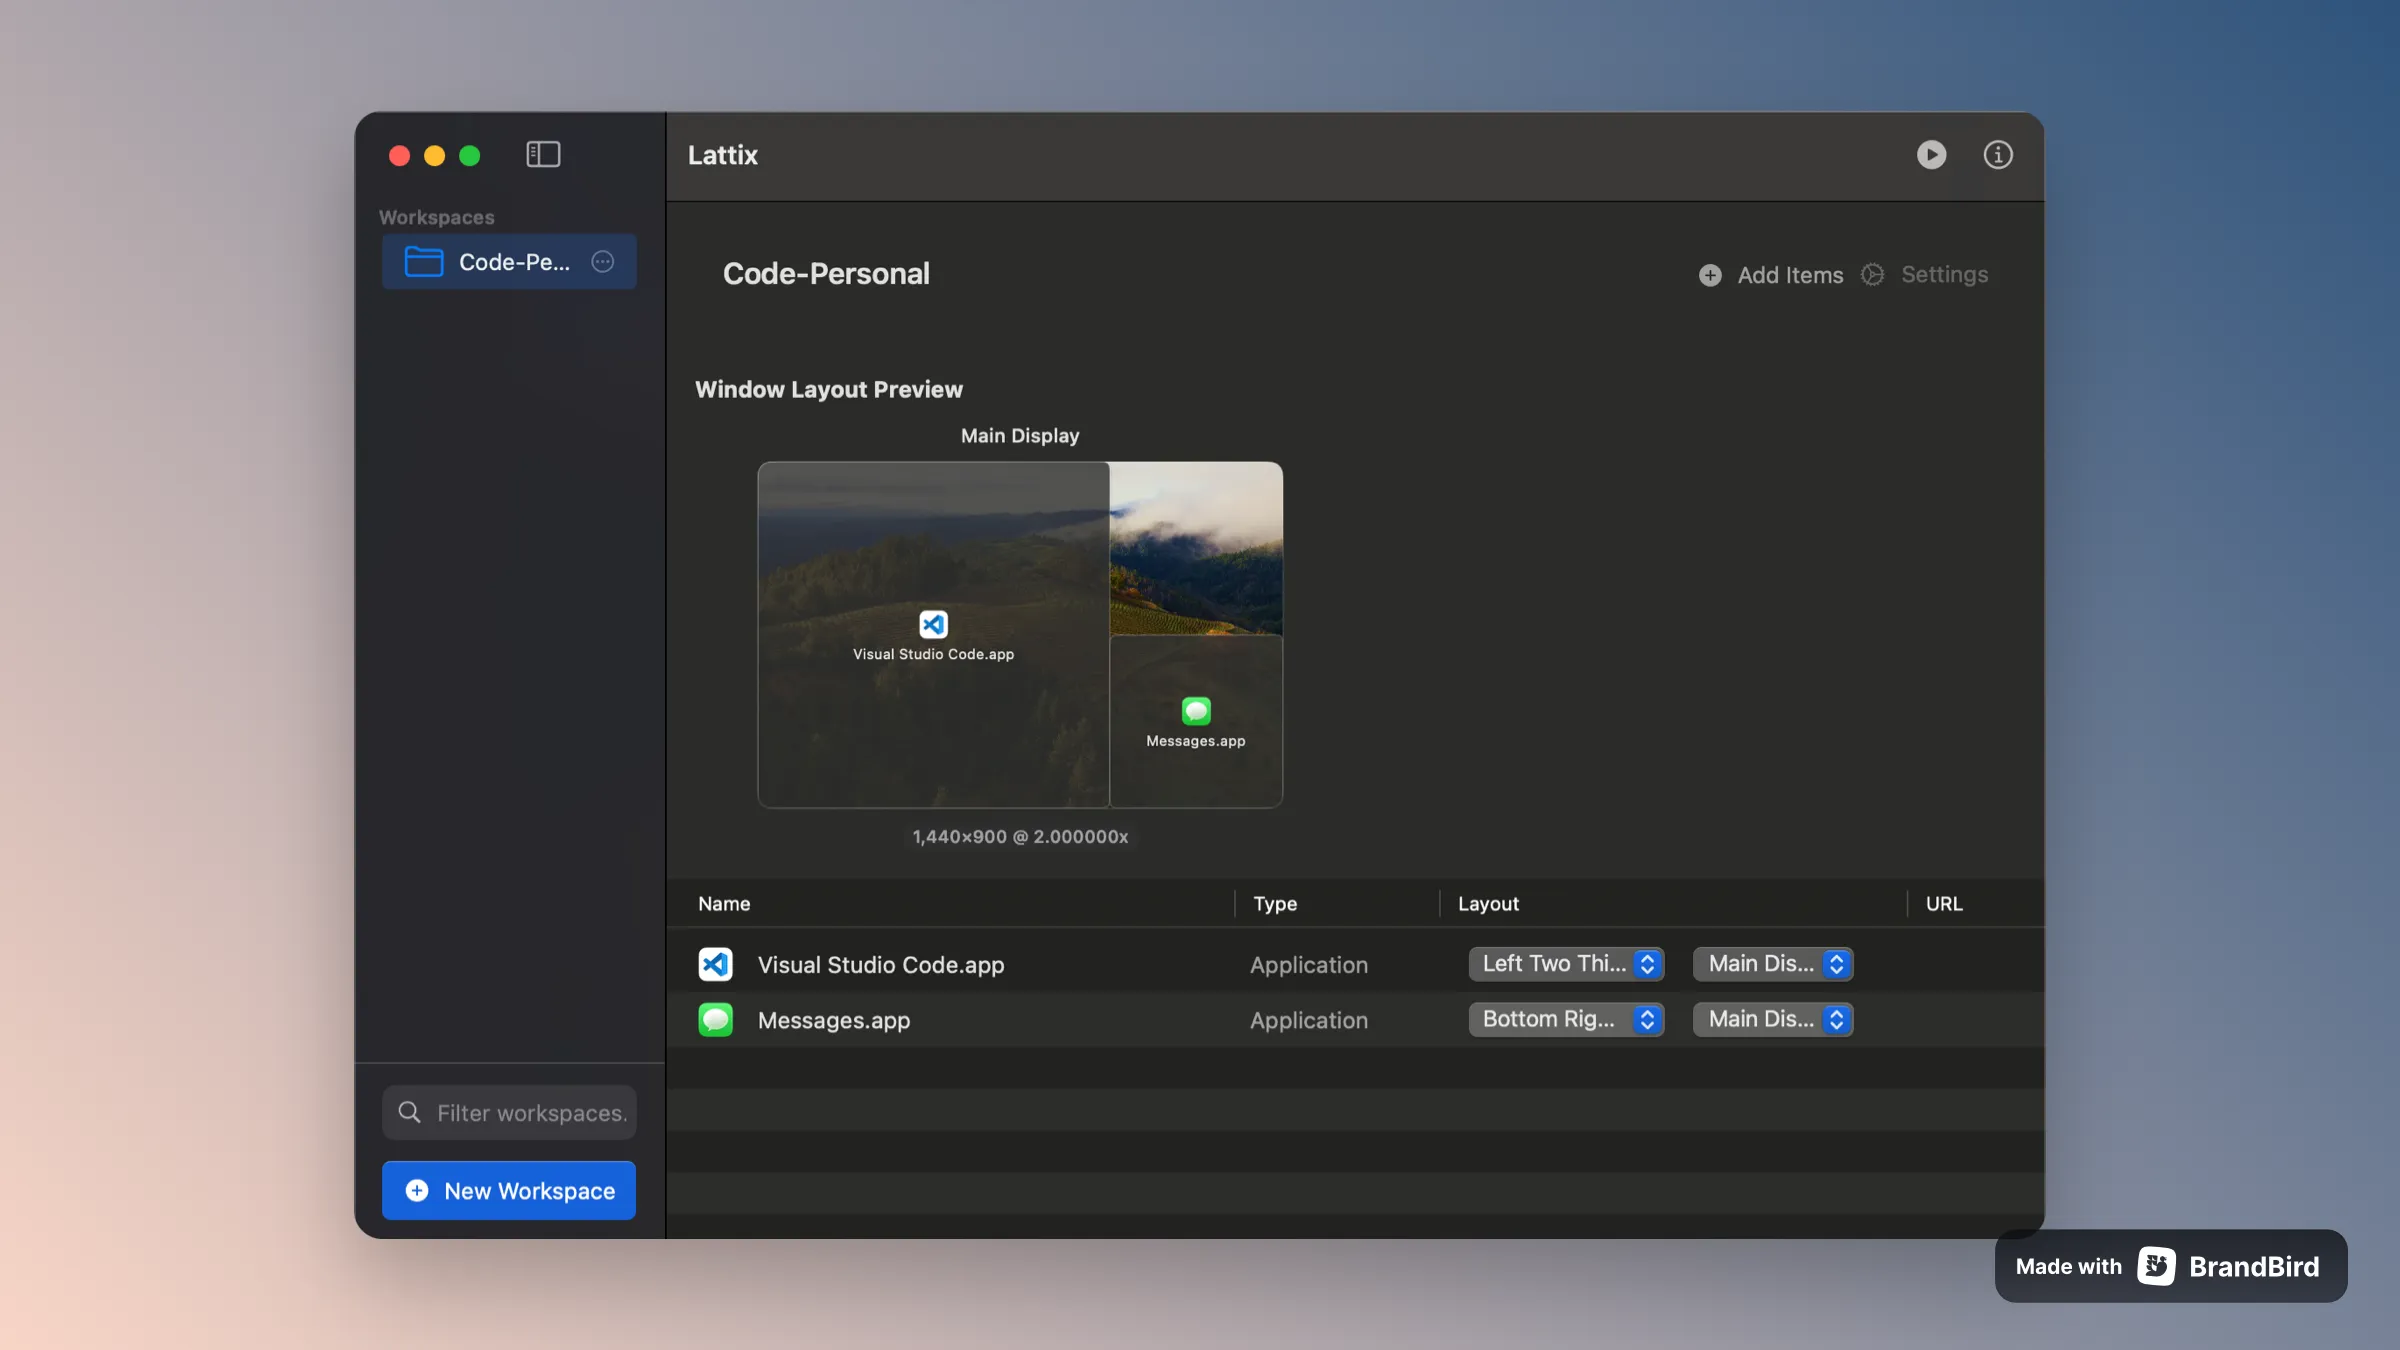Screen dimensions: 2400x1350
Task: Click the magnifying glass in the filter field
Action: tap(410, 1112)
